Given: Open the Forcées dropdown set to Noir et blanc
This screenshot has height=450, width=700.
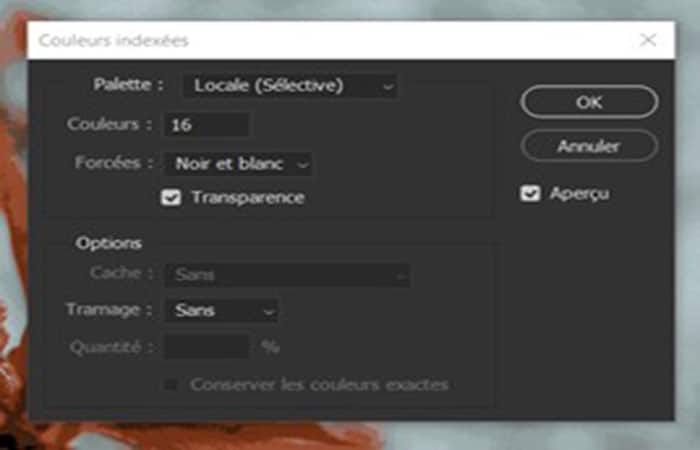Looking at the screenshot, I should click(238, 164).
